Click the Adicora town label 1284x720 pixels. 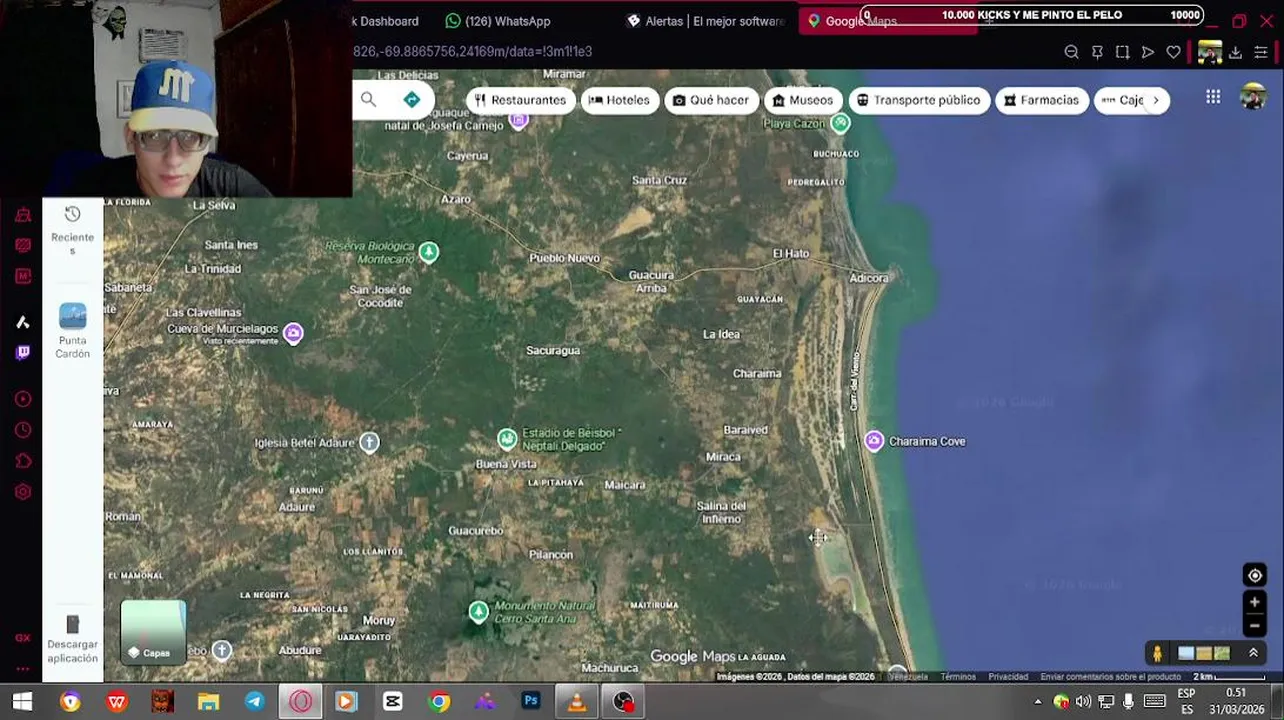[868, 278]
